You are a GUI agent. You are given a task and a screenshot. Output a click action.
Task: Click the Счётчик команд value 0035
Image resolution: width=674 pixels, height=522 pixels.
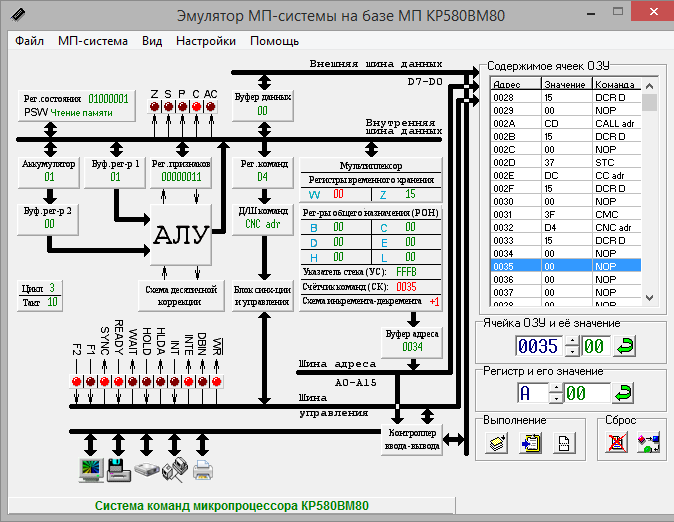pyautogui.click(x=406, y=287)
